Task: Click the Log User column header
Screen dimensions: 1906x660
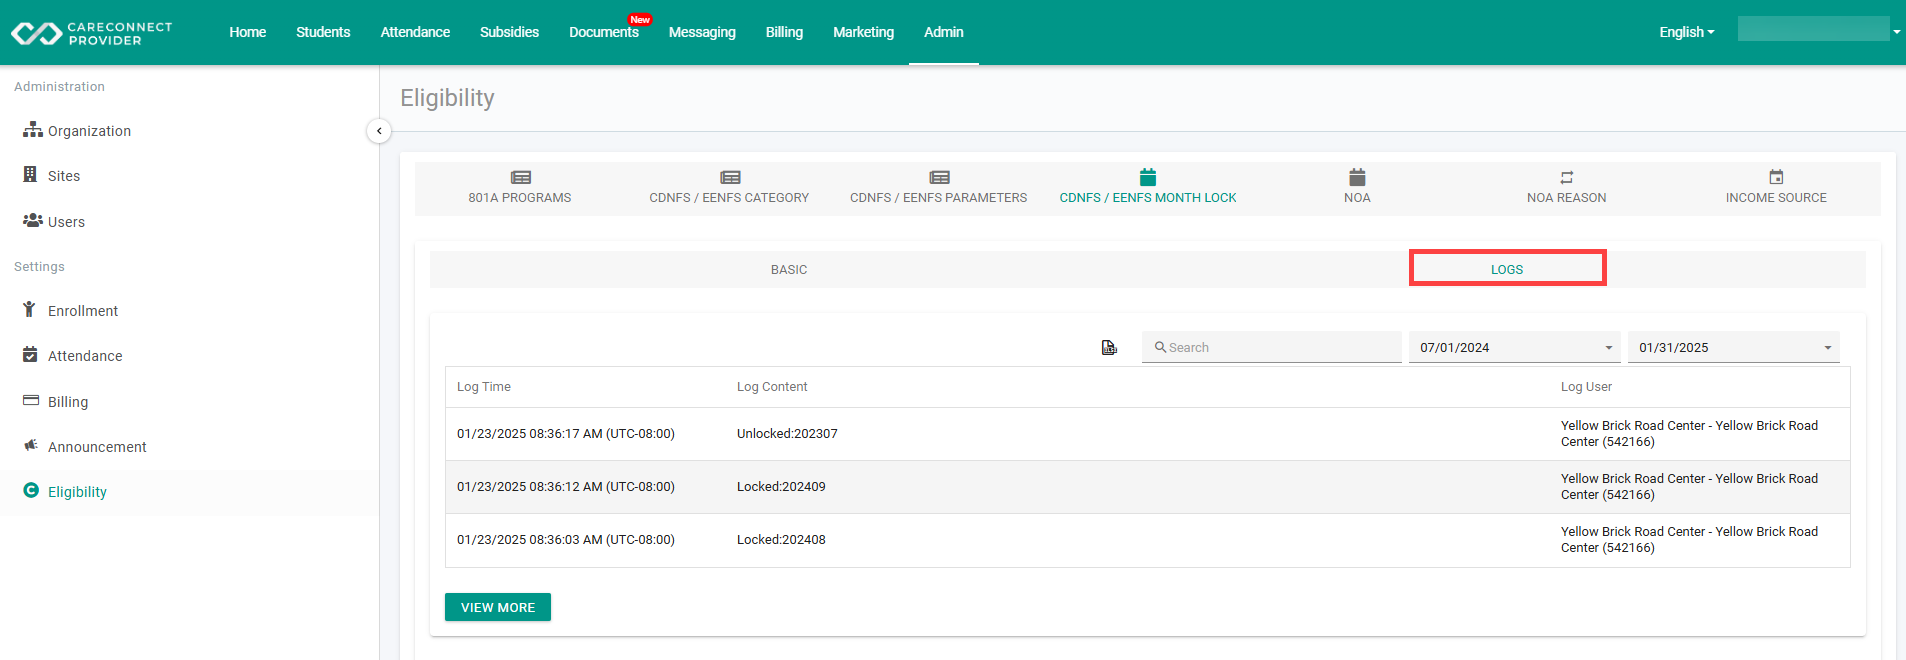Action: (x=1586, y=387)
